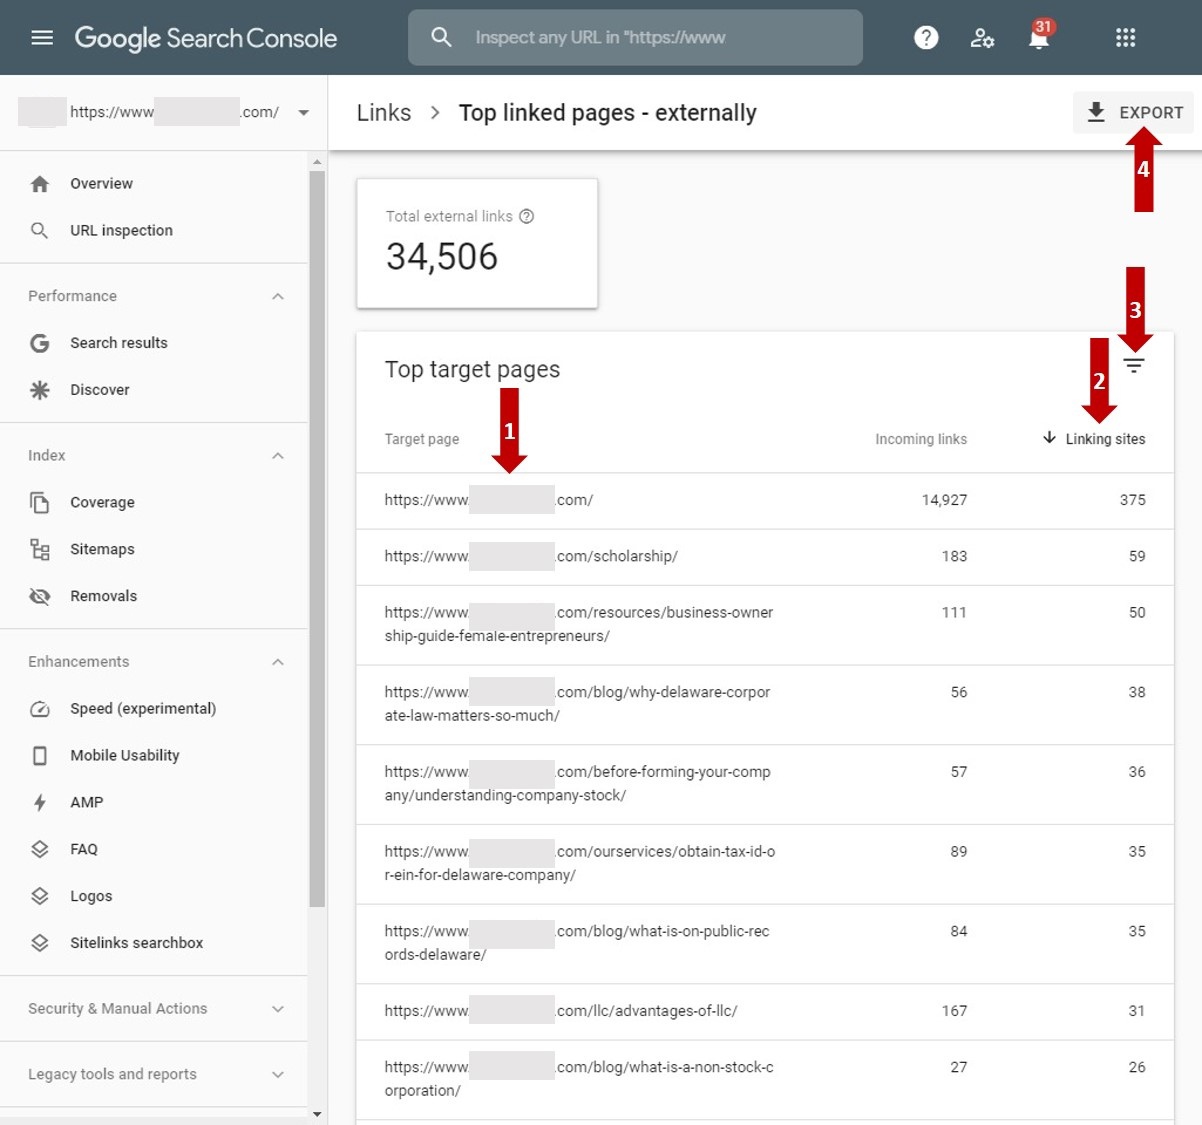
Task: Collapse the Index section
Action: pyautogui.click(x=278, y=456)
